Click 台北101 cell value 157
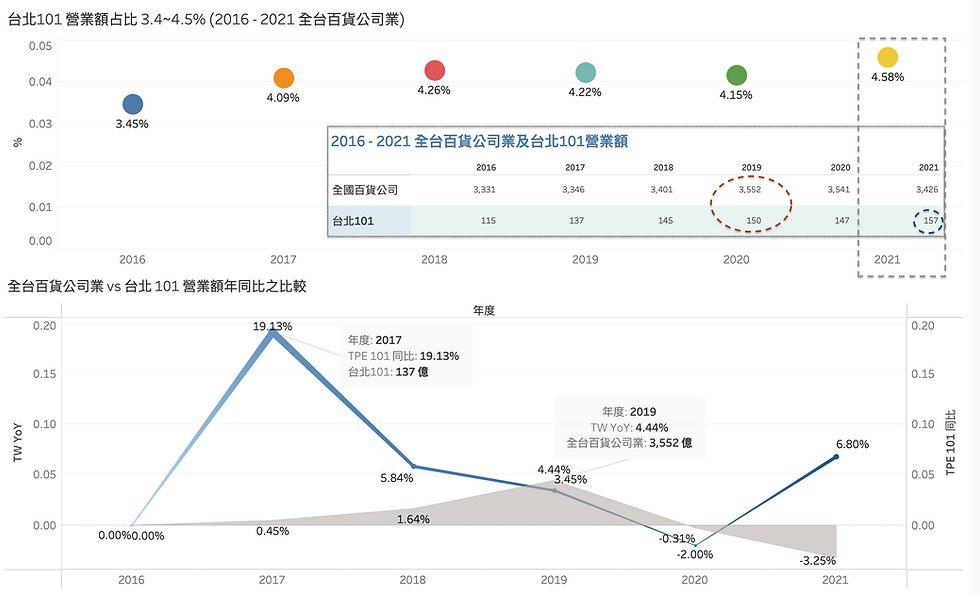The image size is (980, 595). pyautogui.click(x=931, y=221)
